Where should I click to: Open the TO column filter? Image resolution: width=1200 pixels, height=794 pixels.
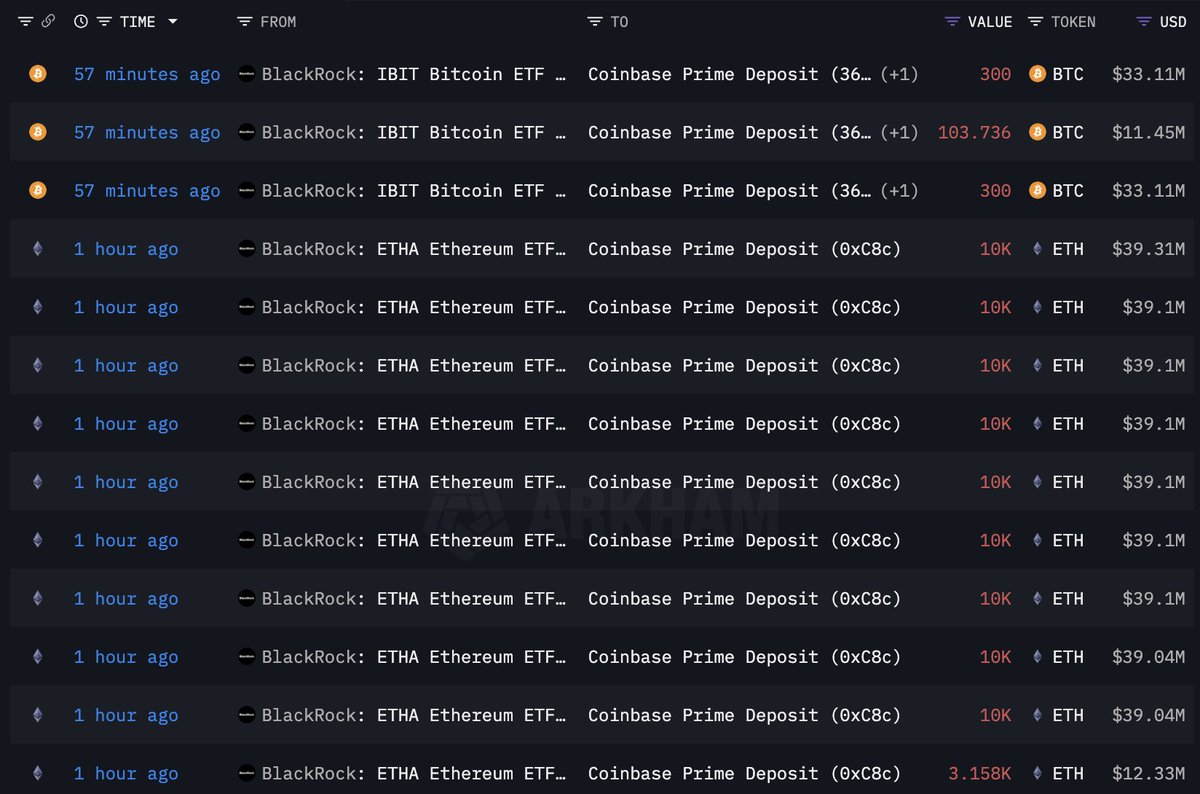595,22
